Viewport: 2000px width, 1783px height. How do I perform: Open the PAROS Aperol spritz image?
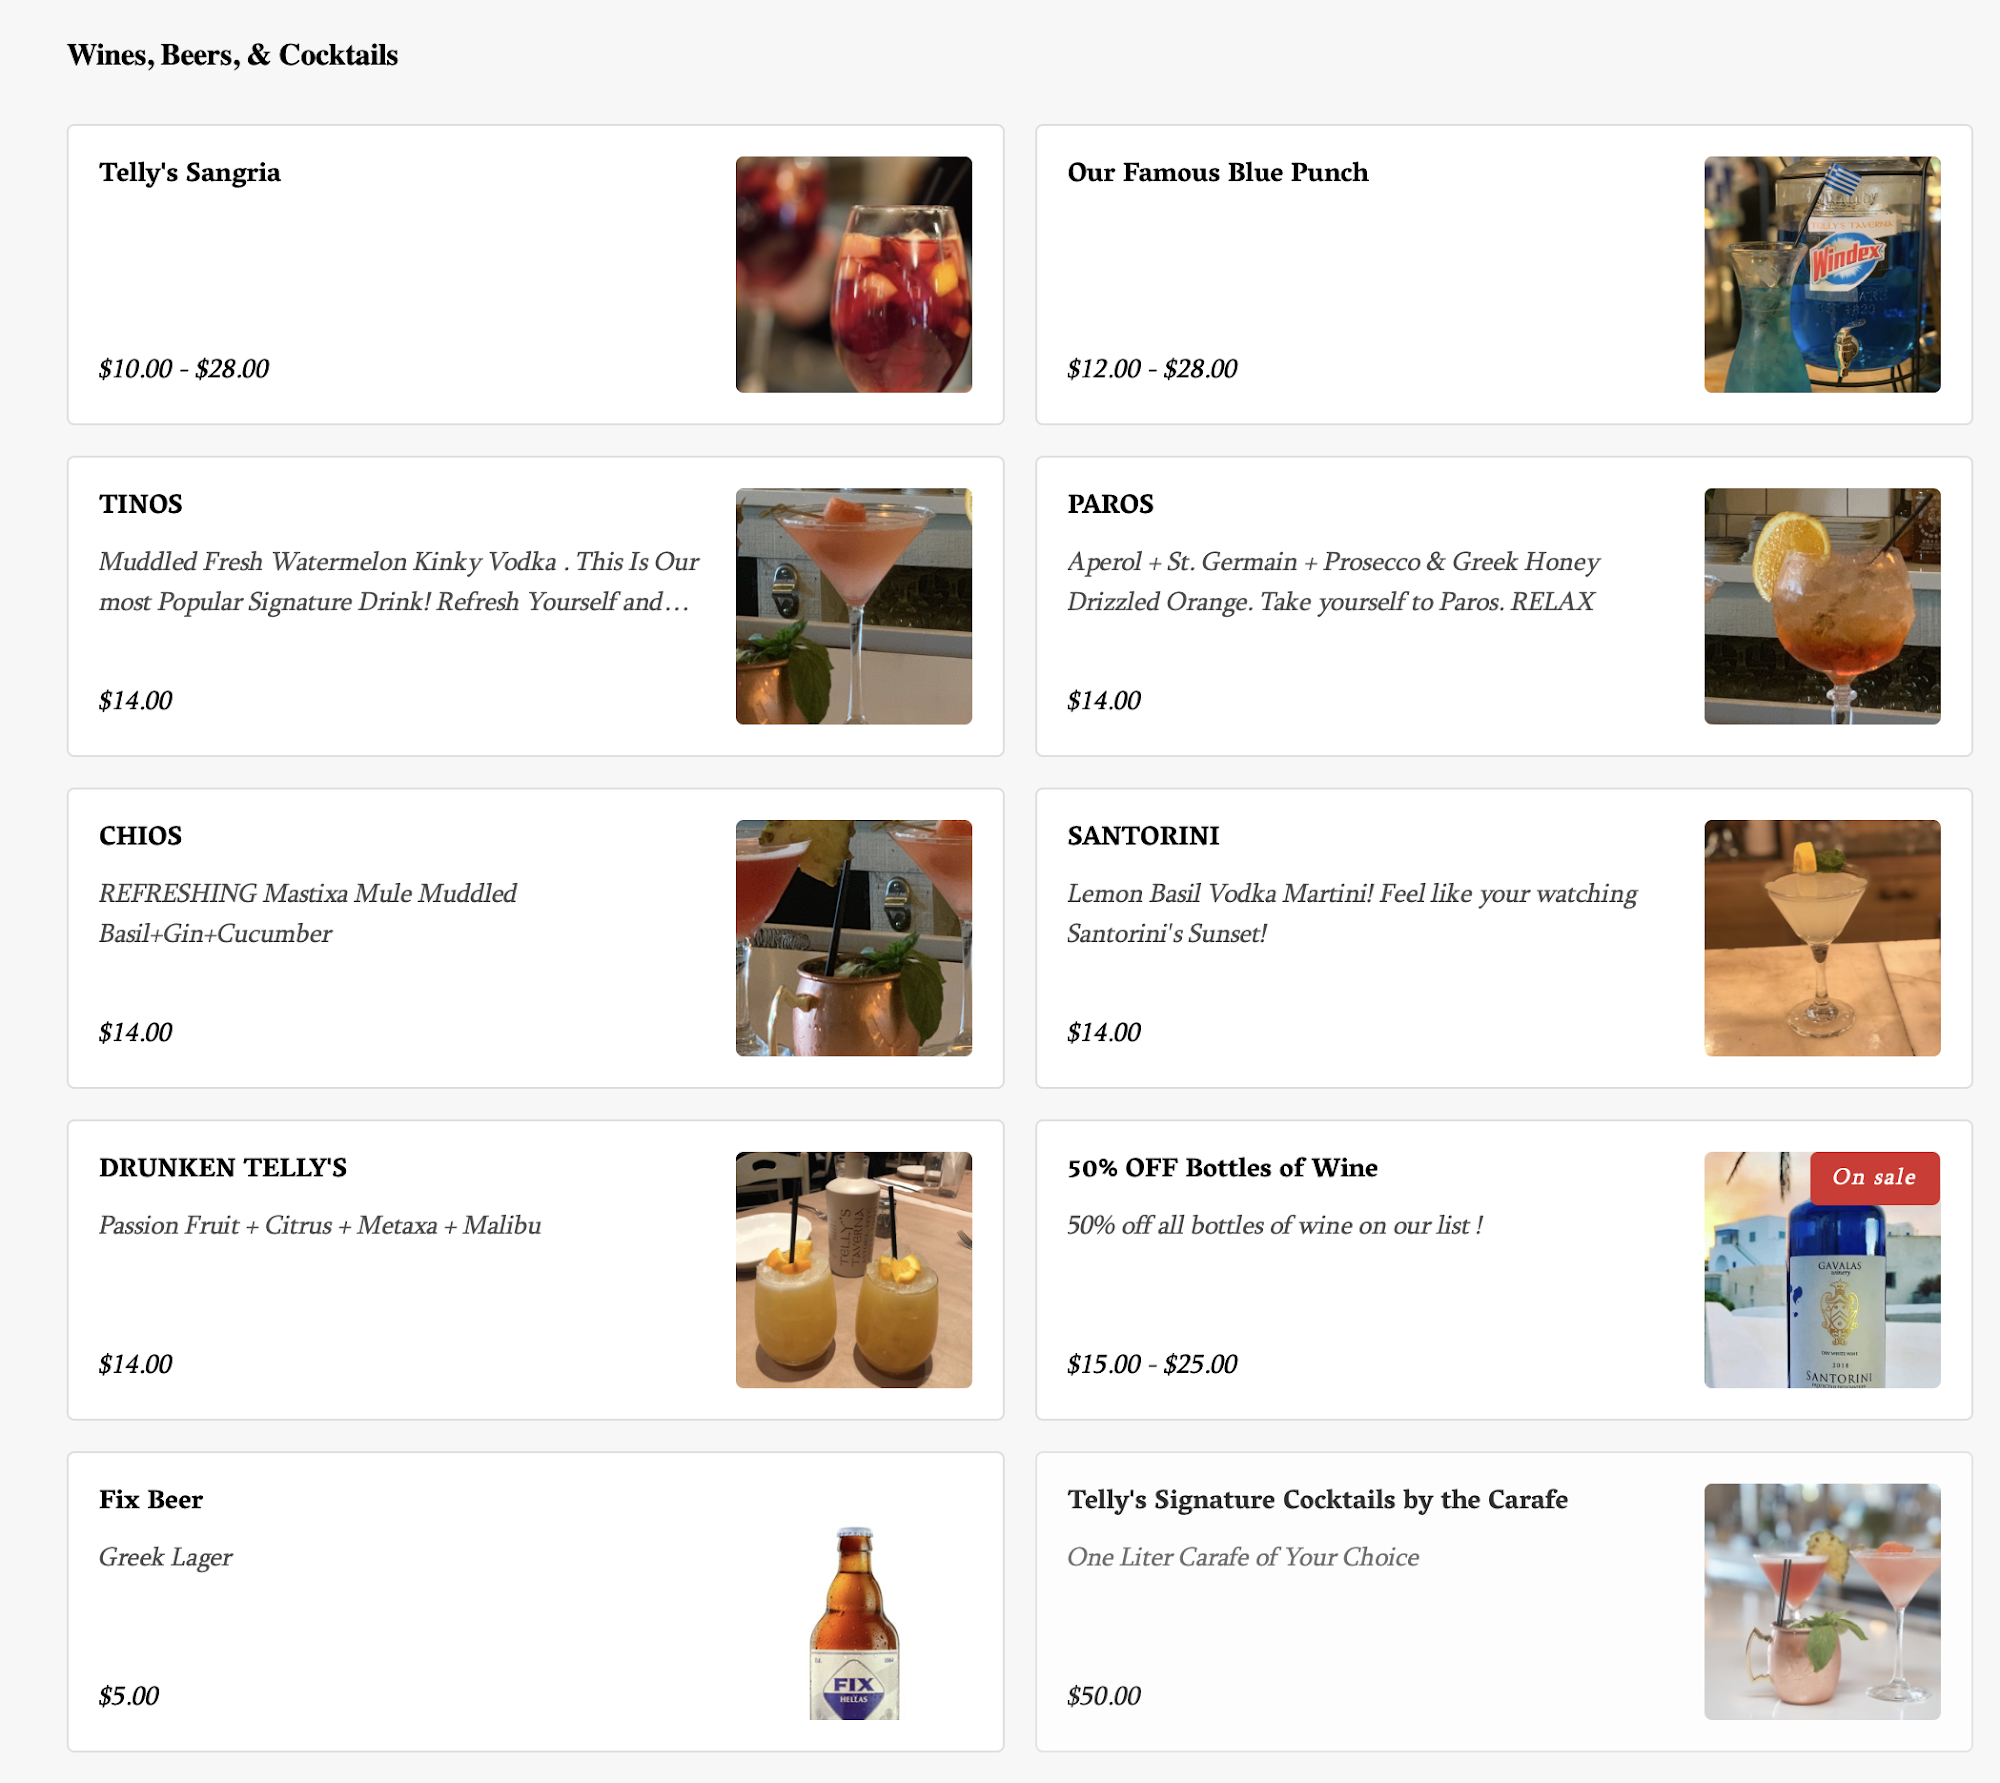click(1822, 606)
